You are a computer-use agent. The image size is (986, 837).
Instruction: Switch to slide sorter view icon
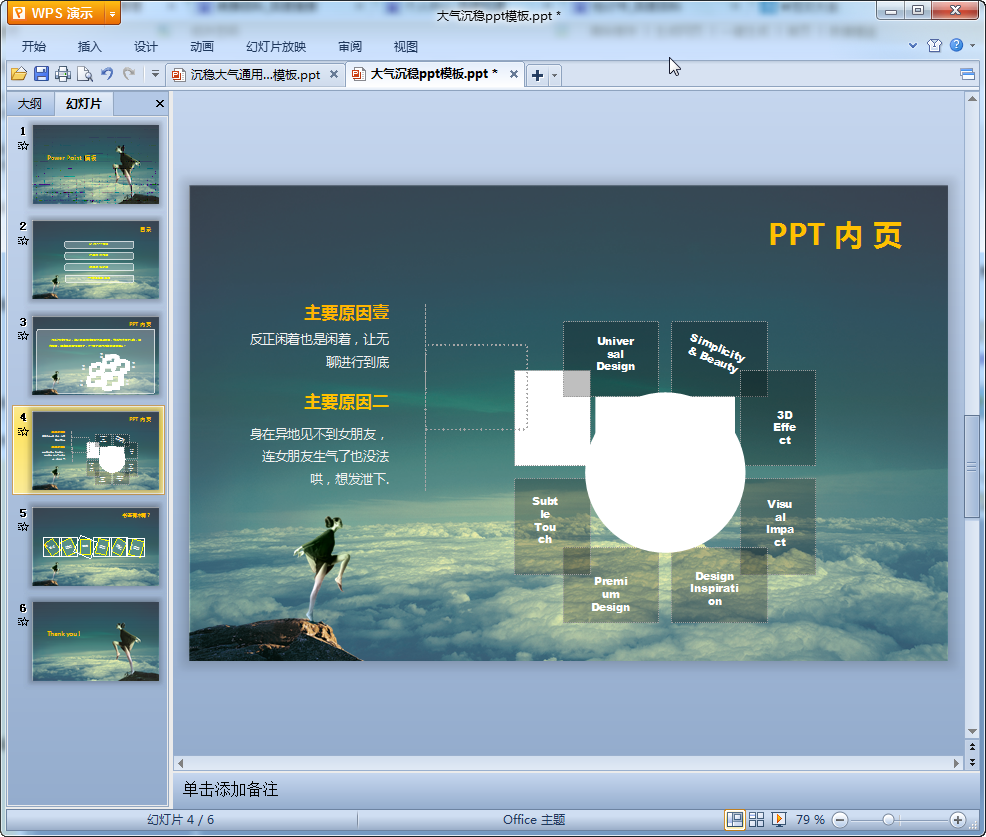pos(756,819)
